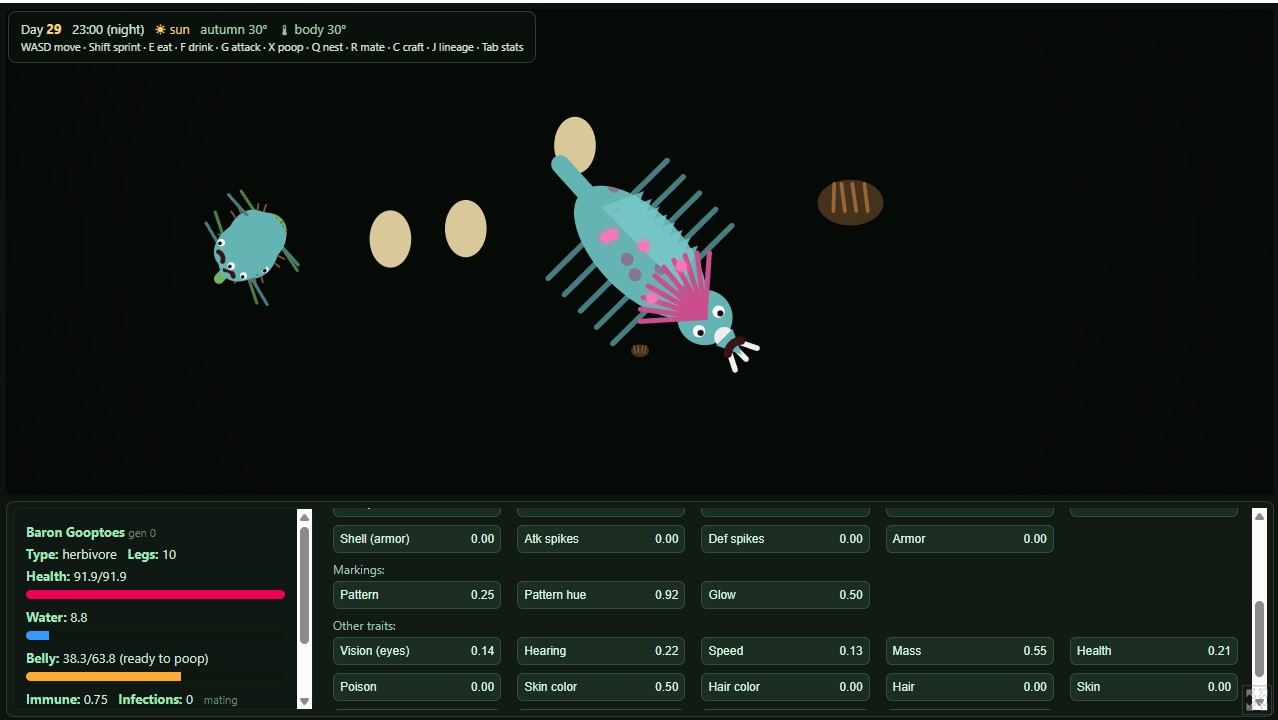Click the 'WASD move' control hint
The image size is (1278, 720).
pyautogui.click(x=50, y=48)
